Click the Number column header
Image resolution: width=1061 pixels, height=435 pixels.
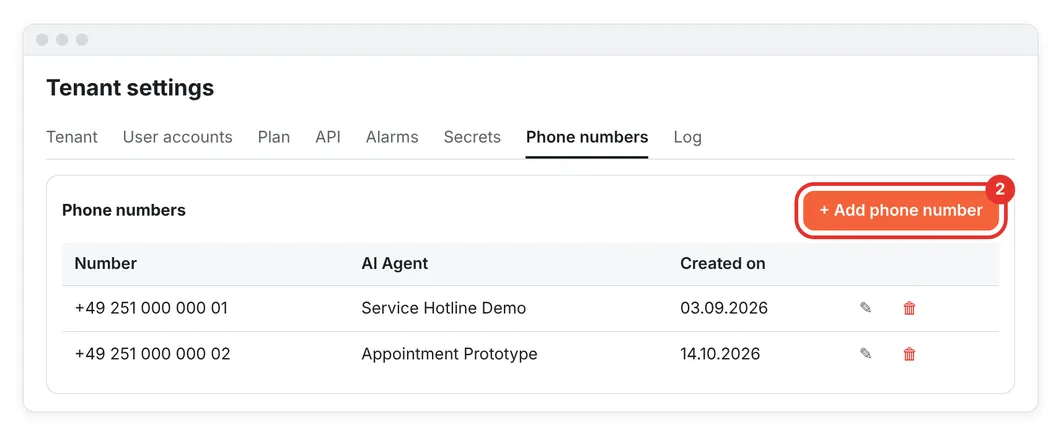[x=106, y=263]
